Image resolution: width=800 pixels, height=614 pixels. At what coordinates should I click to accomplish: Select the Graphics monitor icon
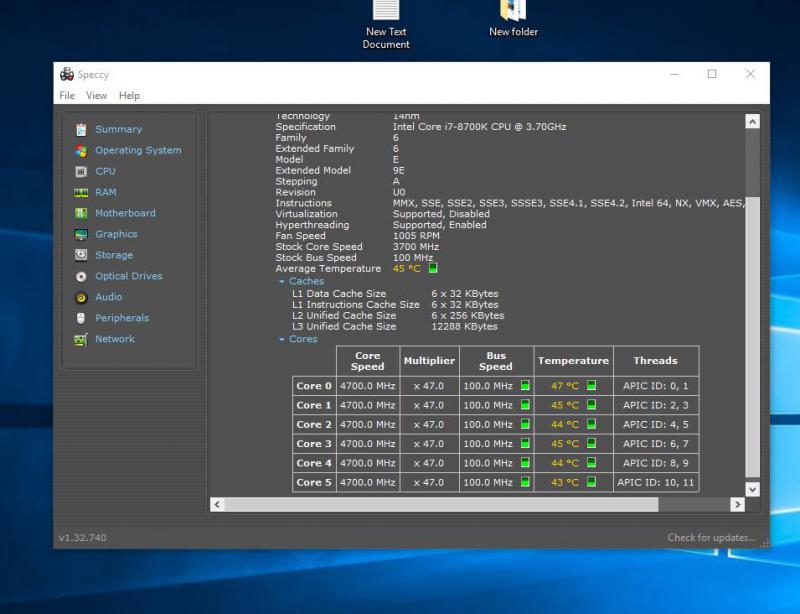pyautogui.click(x=81, y=235)
